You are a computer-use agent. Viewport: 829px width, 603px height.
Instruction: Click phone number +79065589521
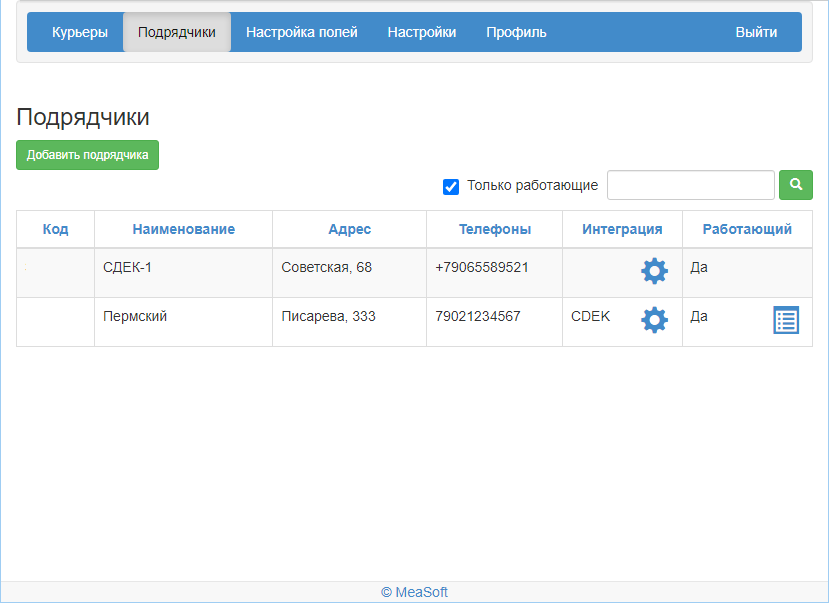(482, 267)
